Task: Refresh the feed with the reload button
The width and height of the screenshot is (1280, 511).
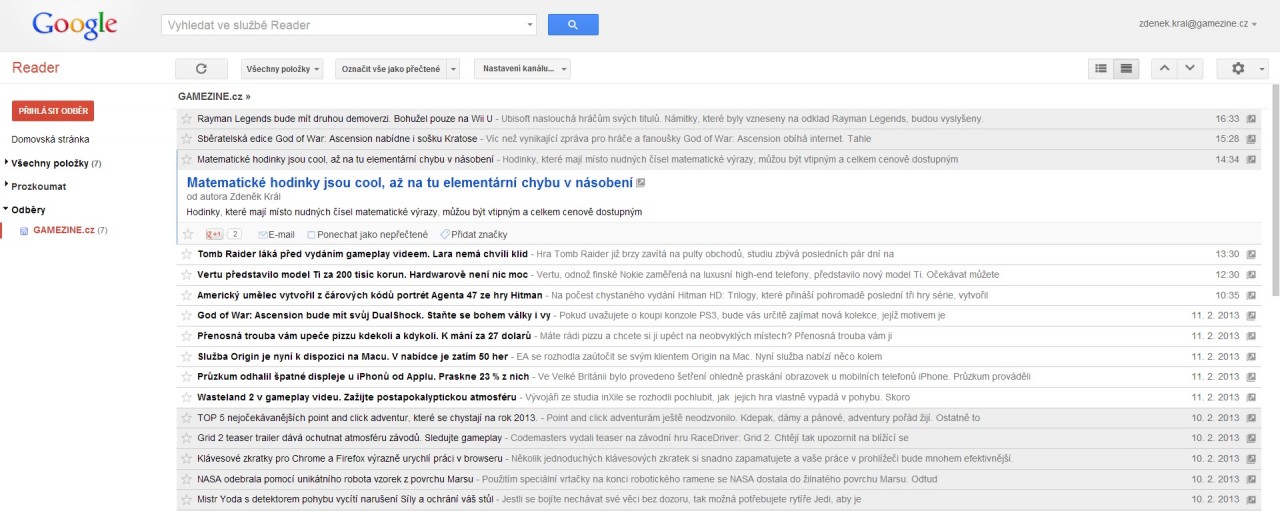Action: [201, 68]
